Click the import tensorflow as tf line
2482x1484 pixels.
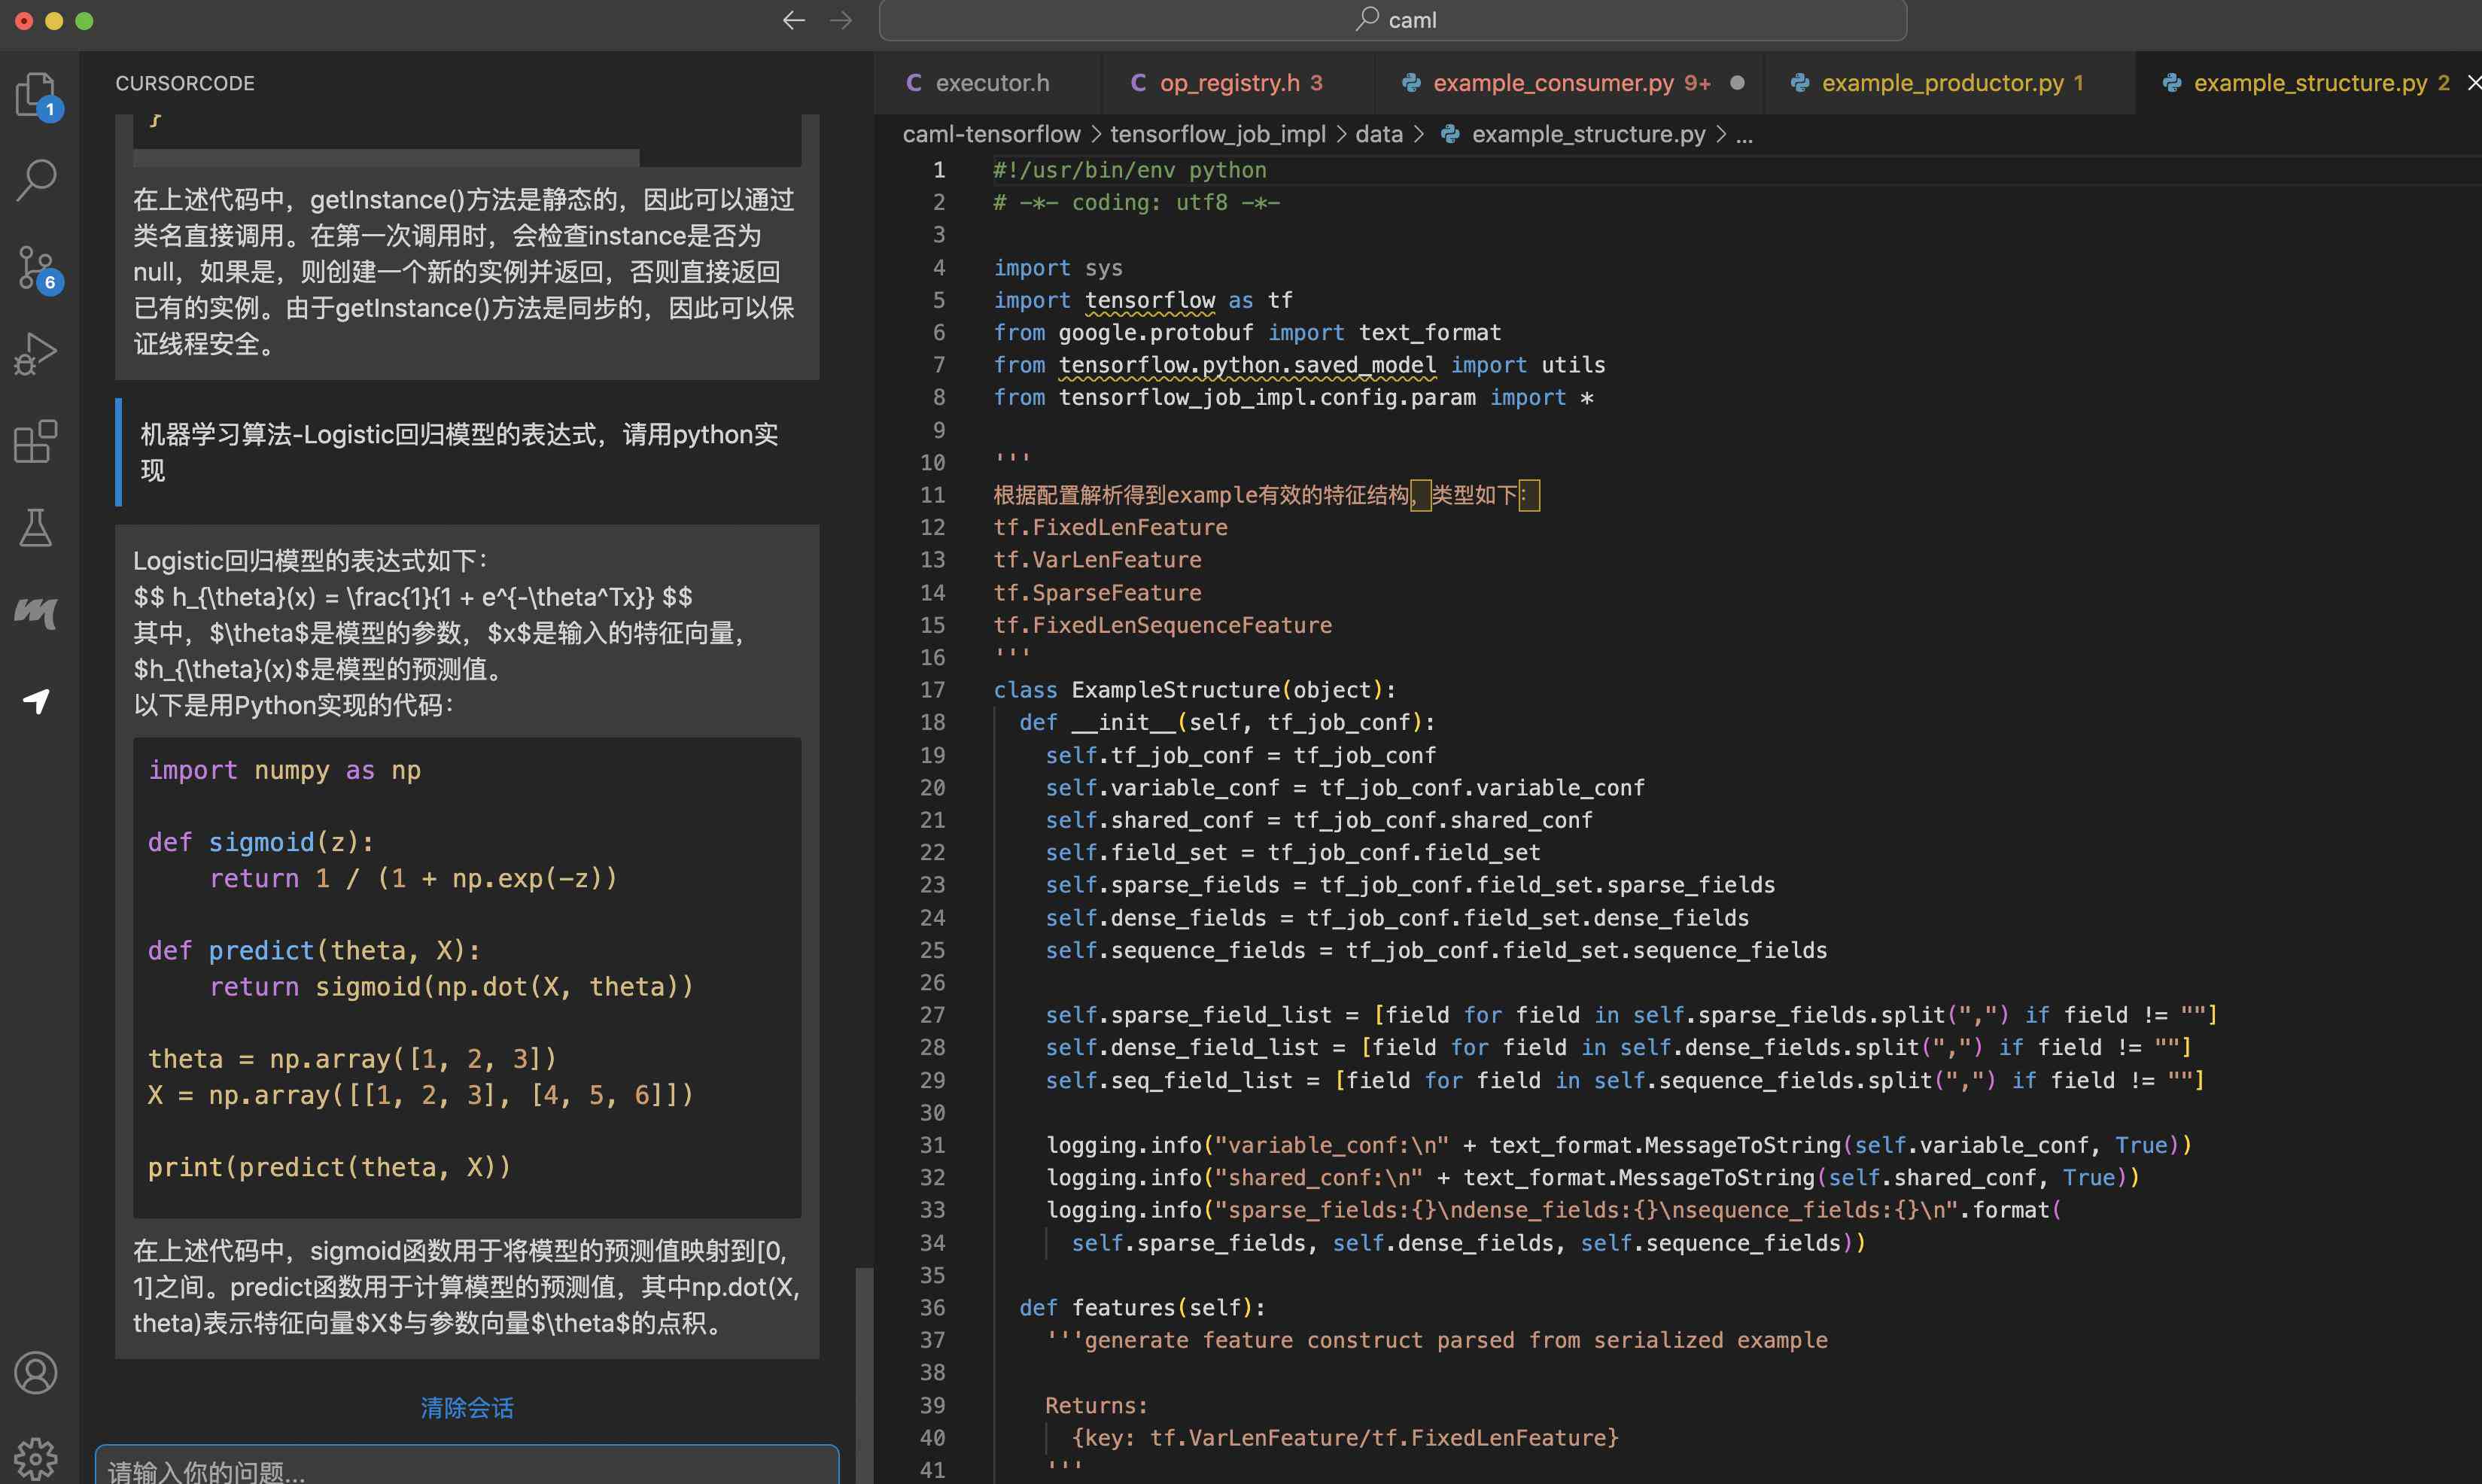[x=1143, y=300]
